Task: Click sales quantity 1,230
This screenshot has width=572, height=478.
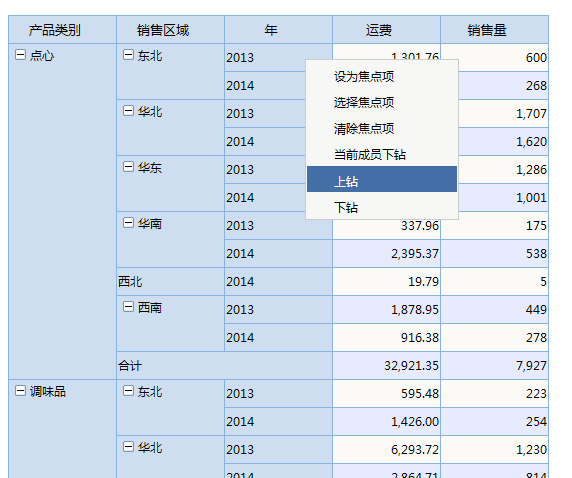Action: [x=494, y=450]
